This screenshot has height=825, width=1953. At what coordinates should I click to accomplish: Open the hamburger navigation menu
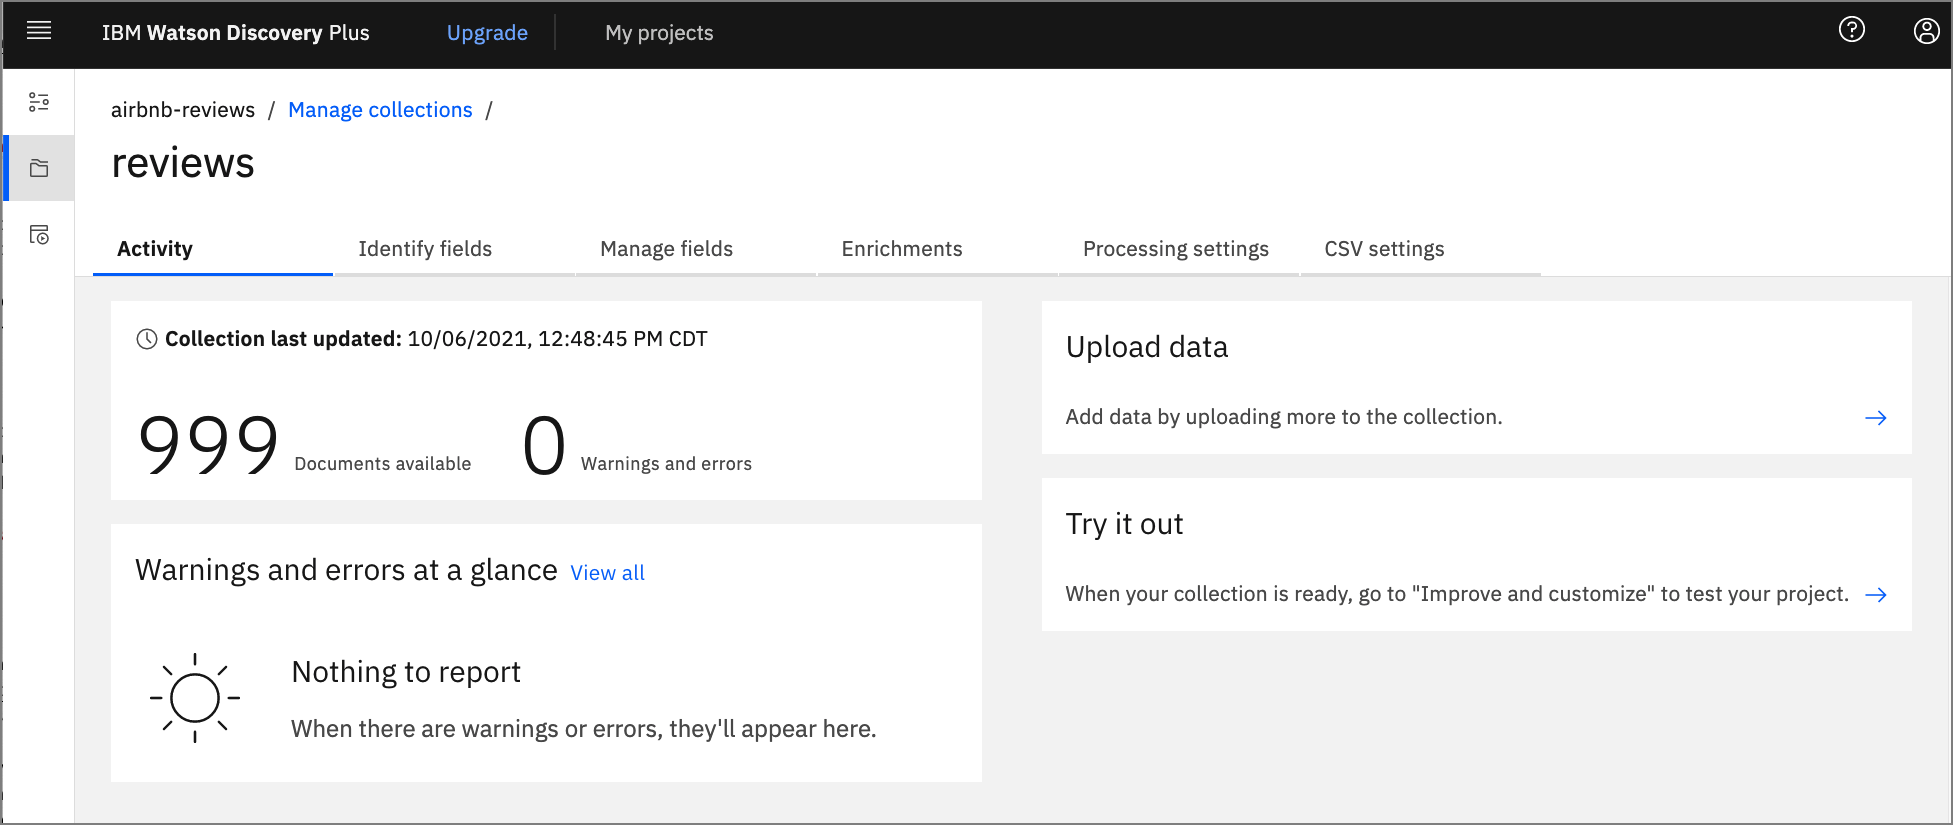[39, 31]
